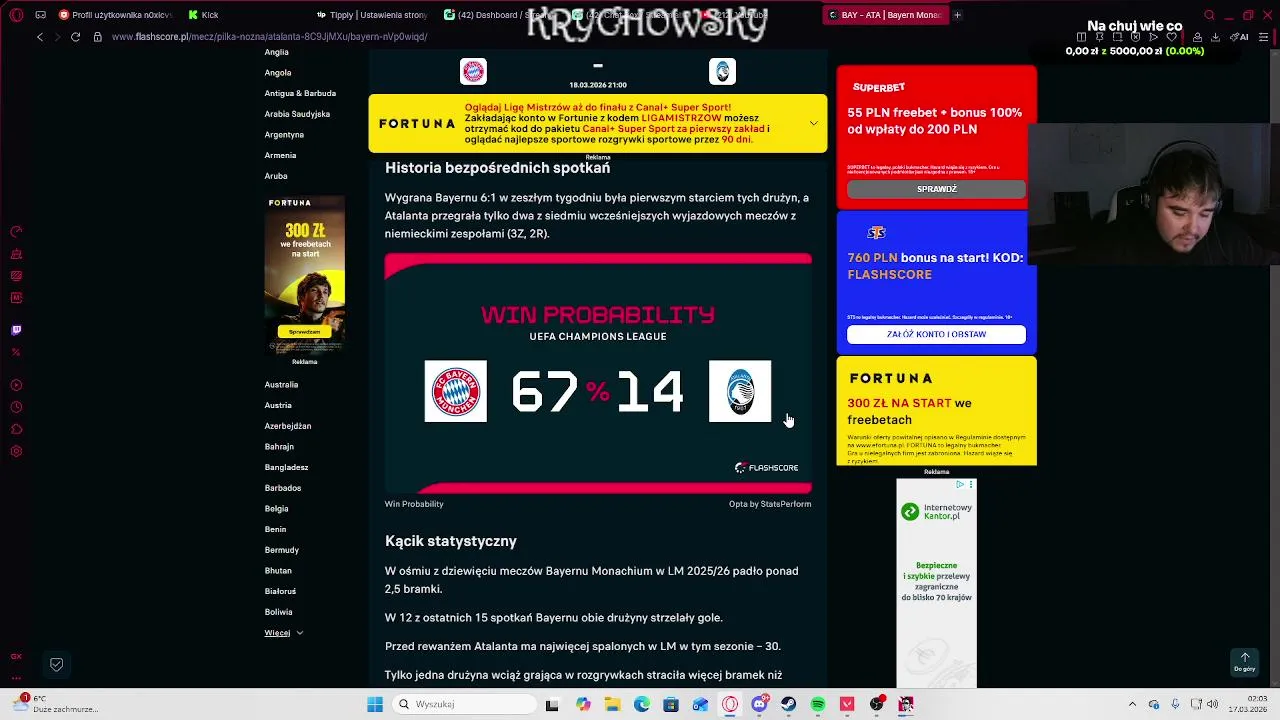This screenshot has height=720, width=1280.
Task: Open new browser tab with plus button
Action: pyautogui.click(x=957, y=15)
